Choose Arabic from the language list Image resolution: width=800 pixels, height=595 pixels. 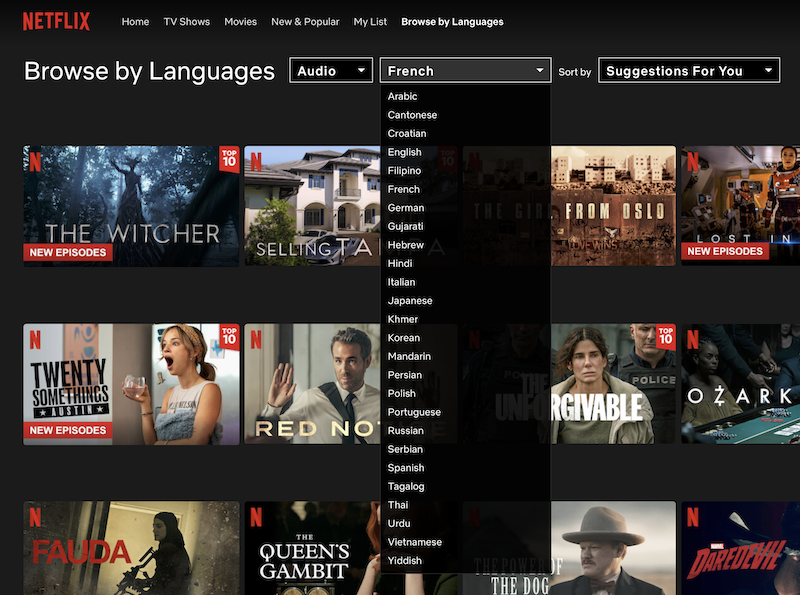point(402,96)
